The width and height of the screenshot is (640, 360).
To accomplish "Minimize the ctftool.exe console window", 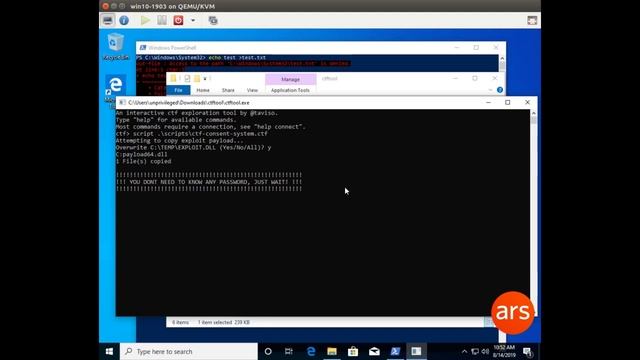I will pos(488,102).
